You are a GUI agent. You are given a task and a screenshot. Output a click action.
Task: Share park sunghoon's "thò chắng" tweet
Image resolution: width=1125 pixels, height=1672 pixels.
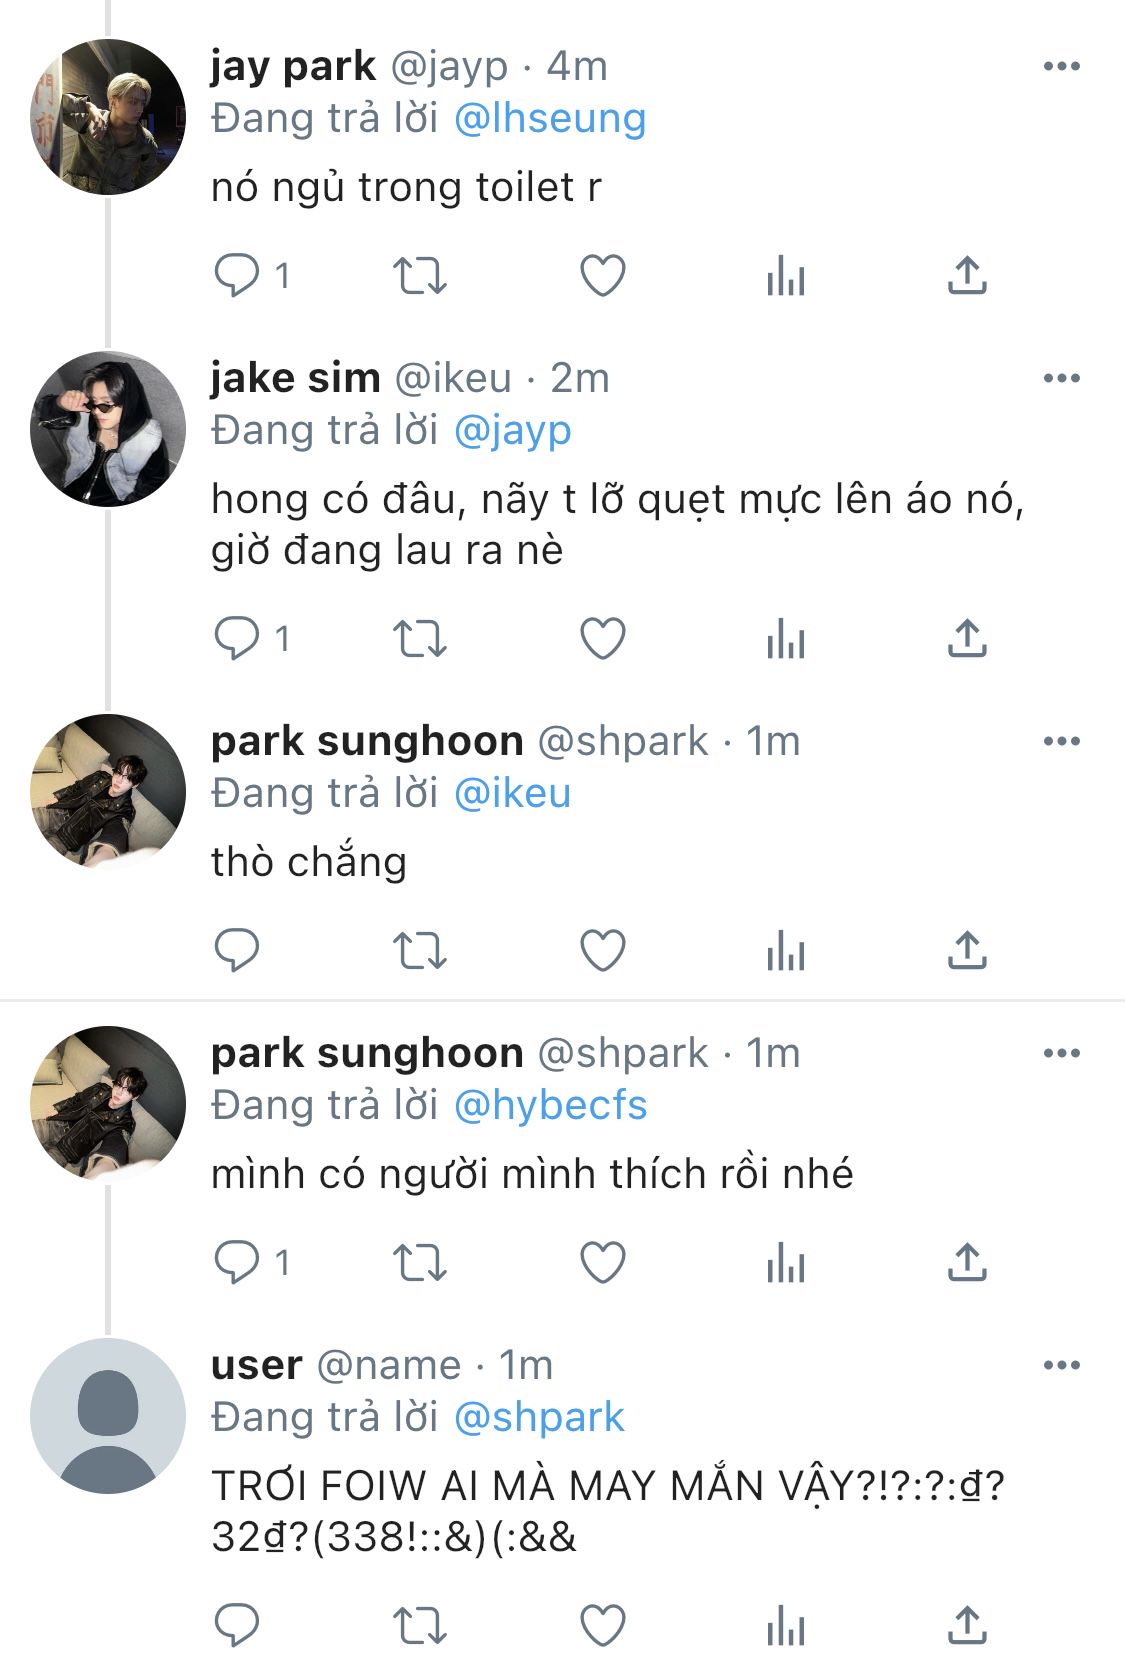(966, 951)
